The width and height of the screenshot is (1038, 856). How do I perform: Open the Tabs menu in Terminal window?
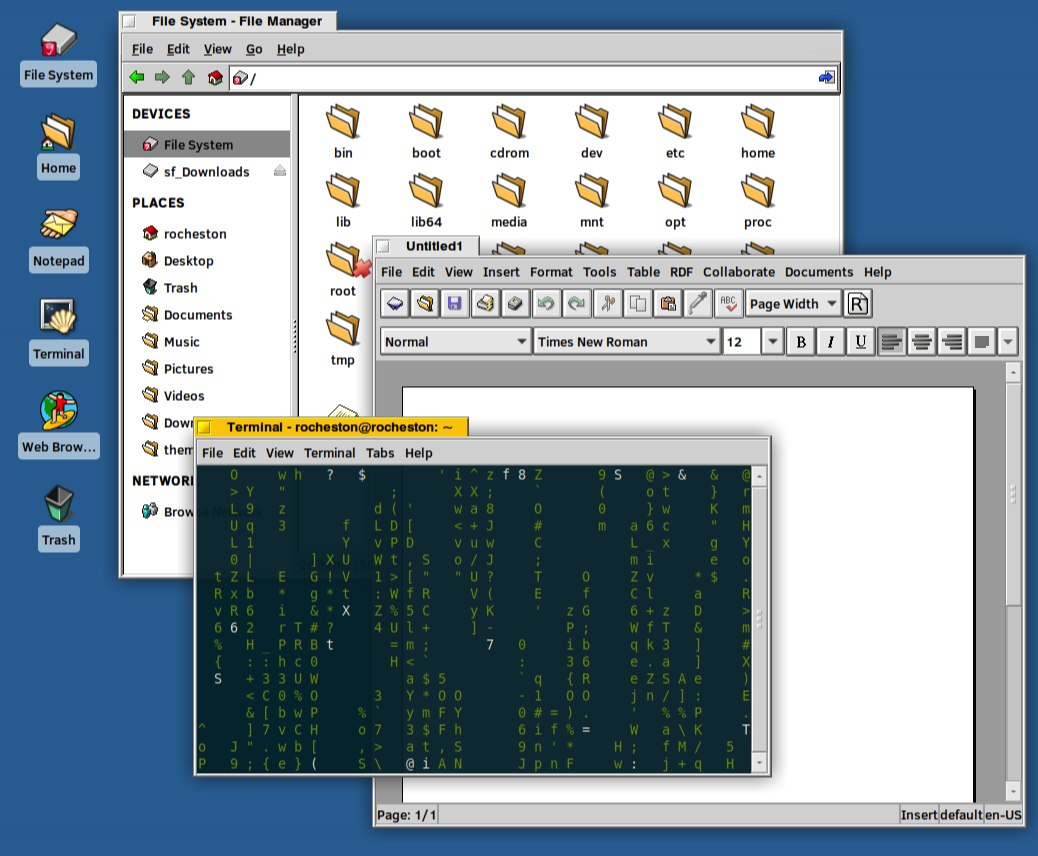(x=380, y=453)
